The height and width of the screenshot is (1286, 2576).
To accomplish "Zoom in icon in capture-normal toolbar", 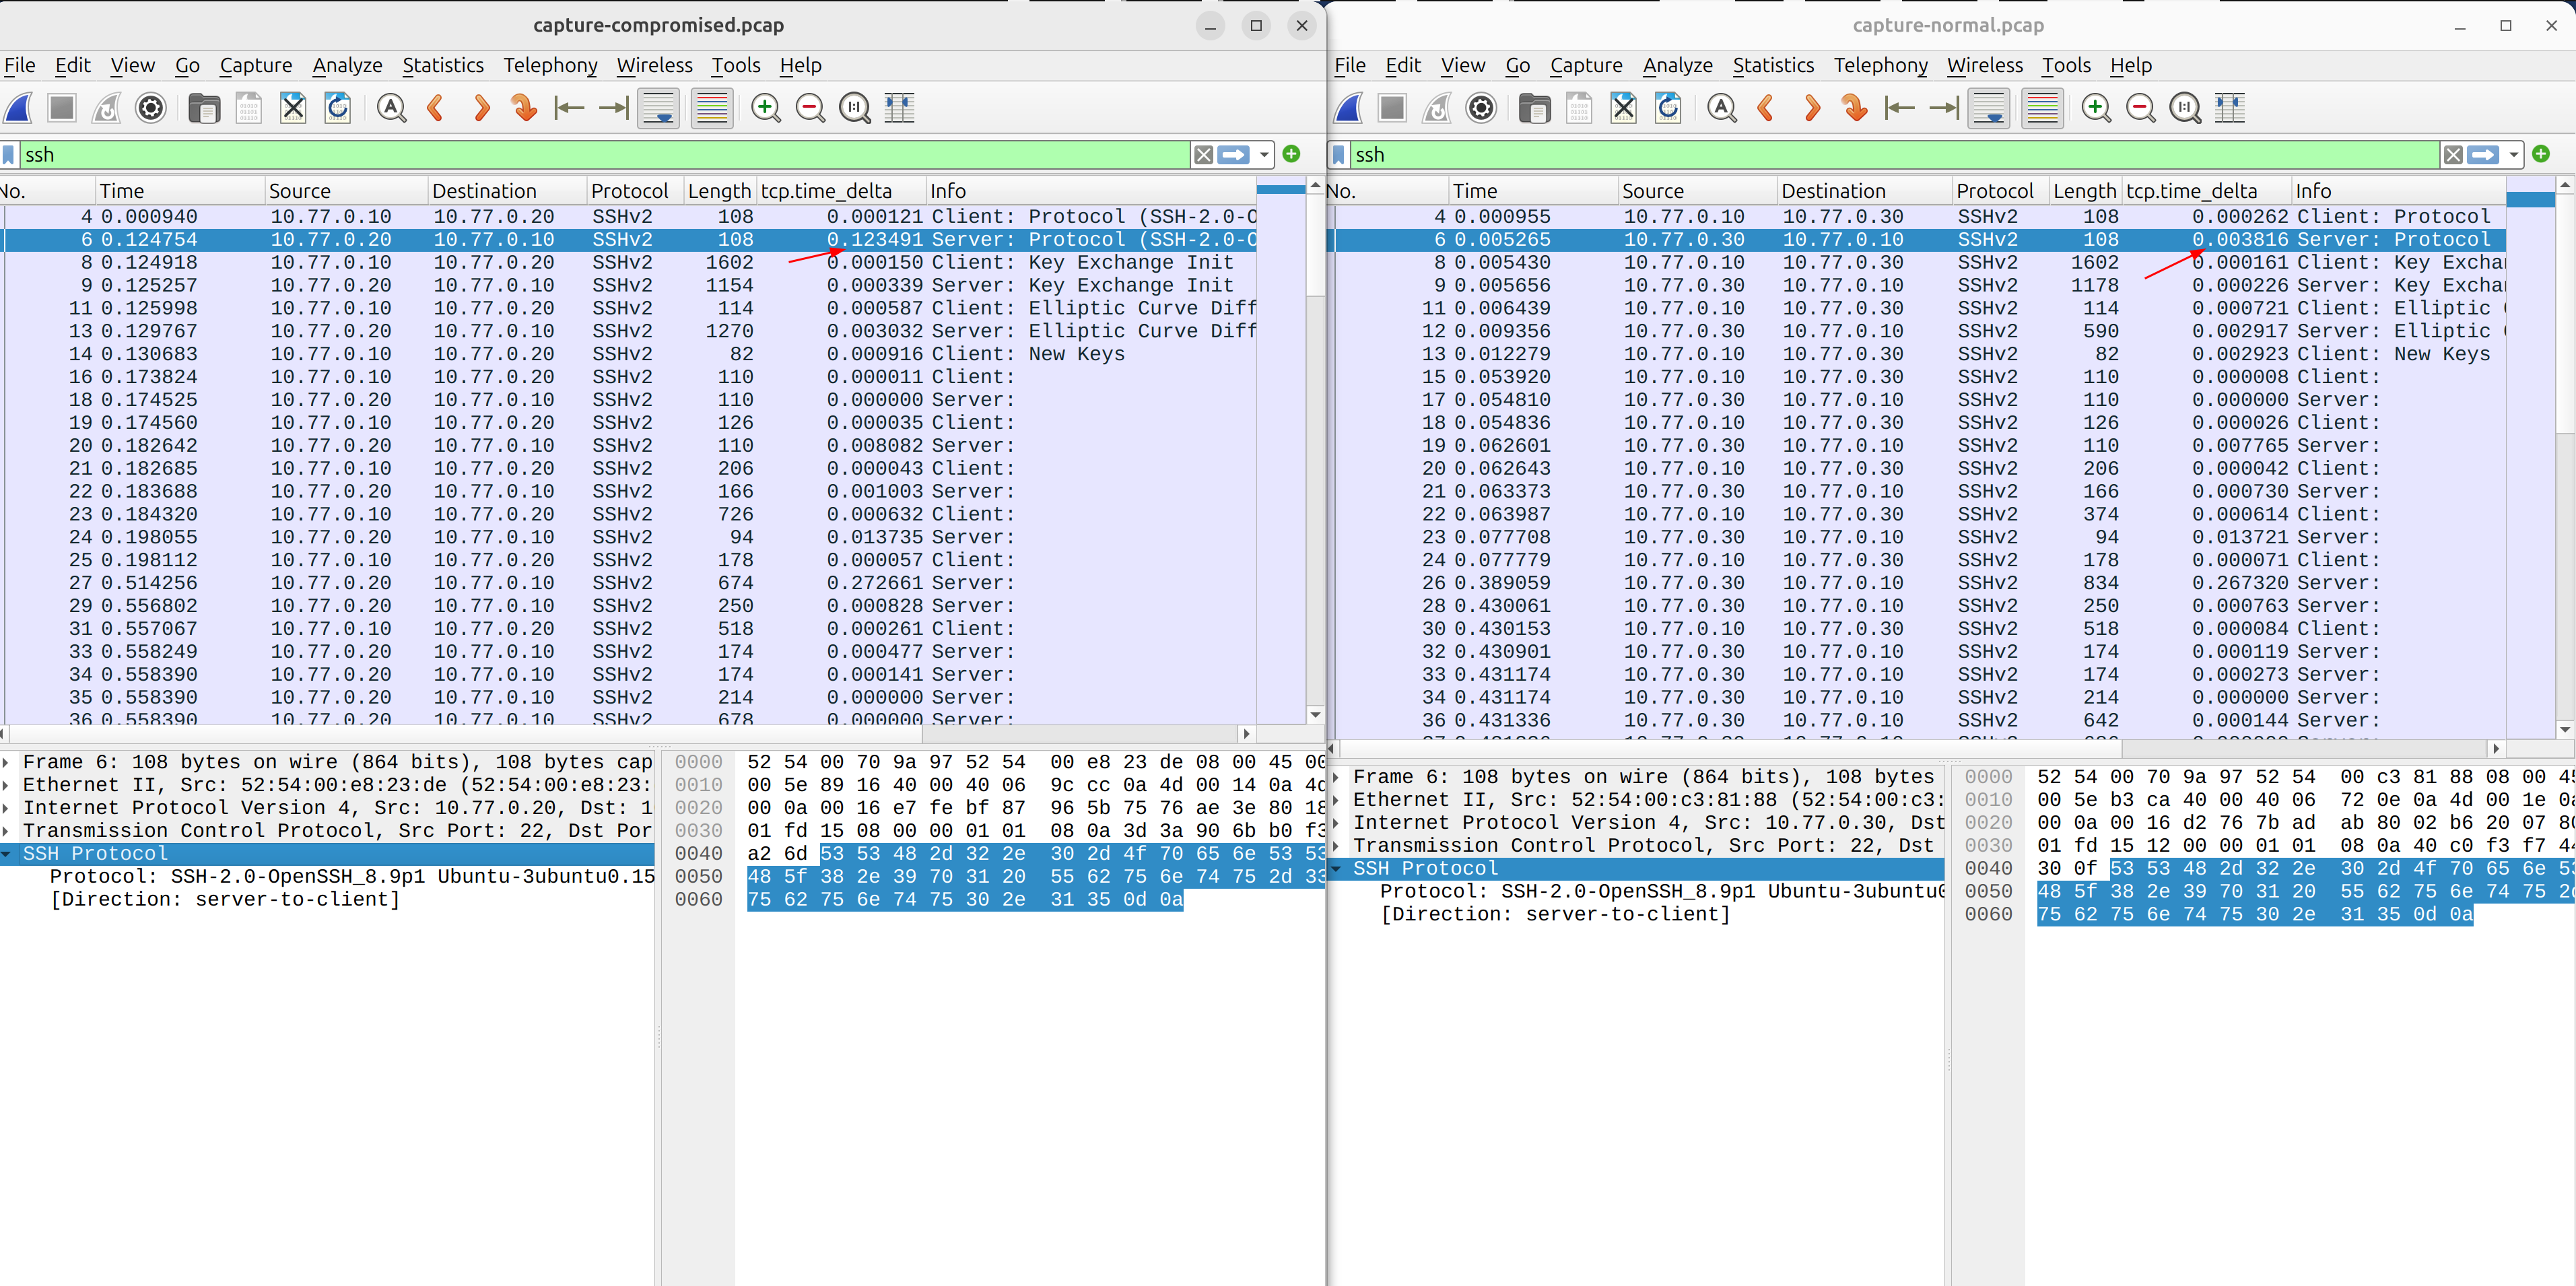I will point(2096,108).
